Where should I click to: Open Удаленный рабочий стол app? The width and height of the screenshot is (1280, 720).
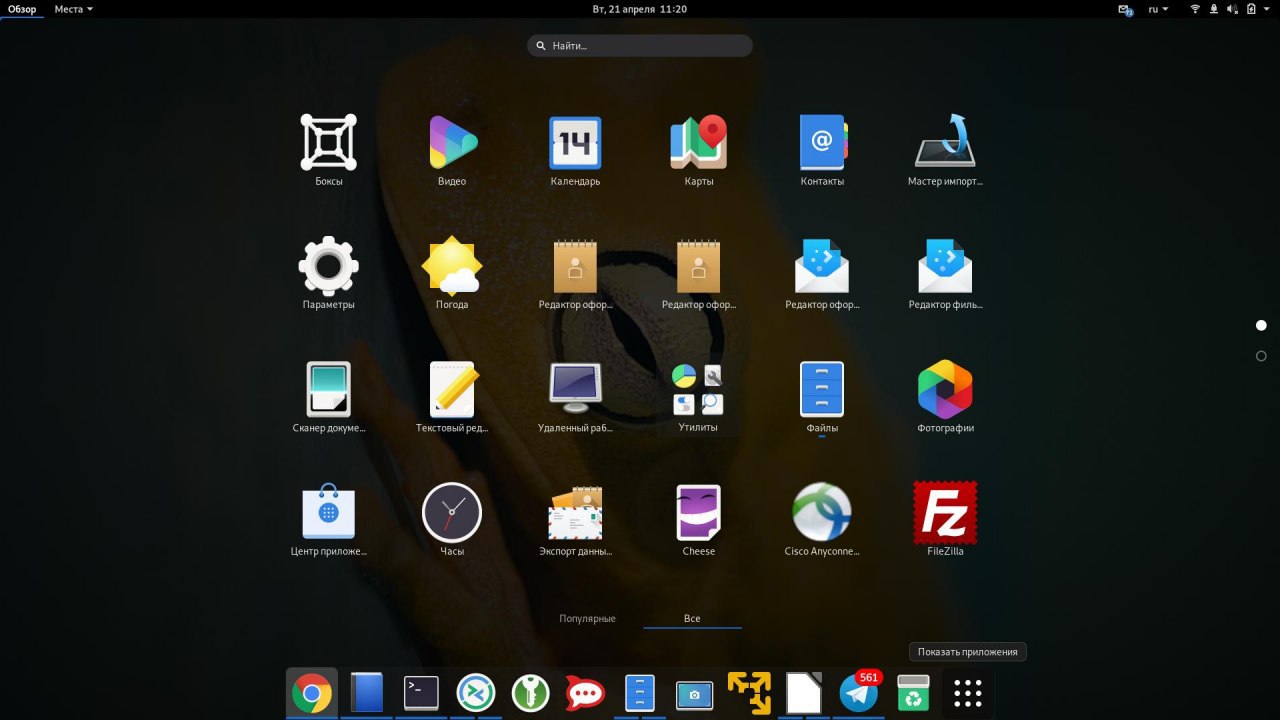[575, 396]
